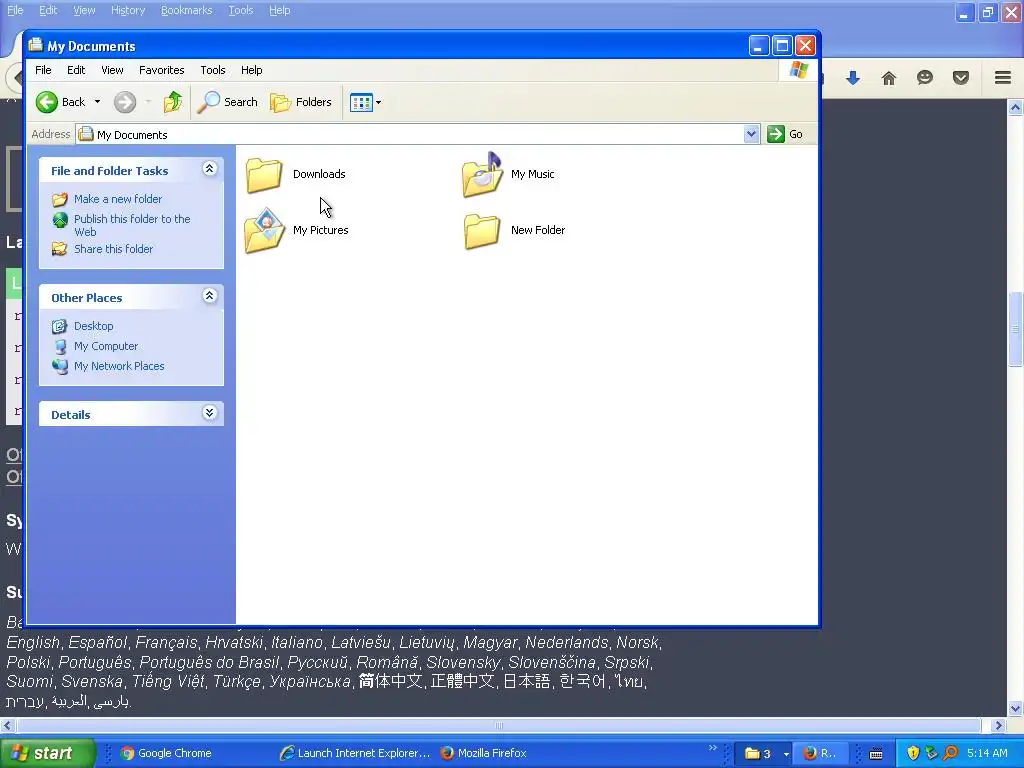The image size is (1024, 768).
Task: Click the Up folder level icon
Action: coord(172,102)
